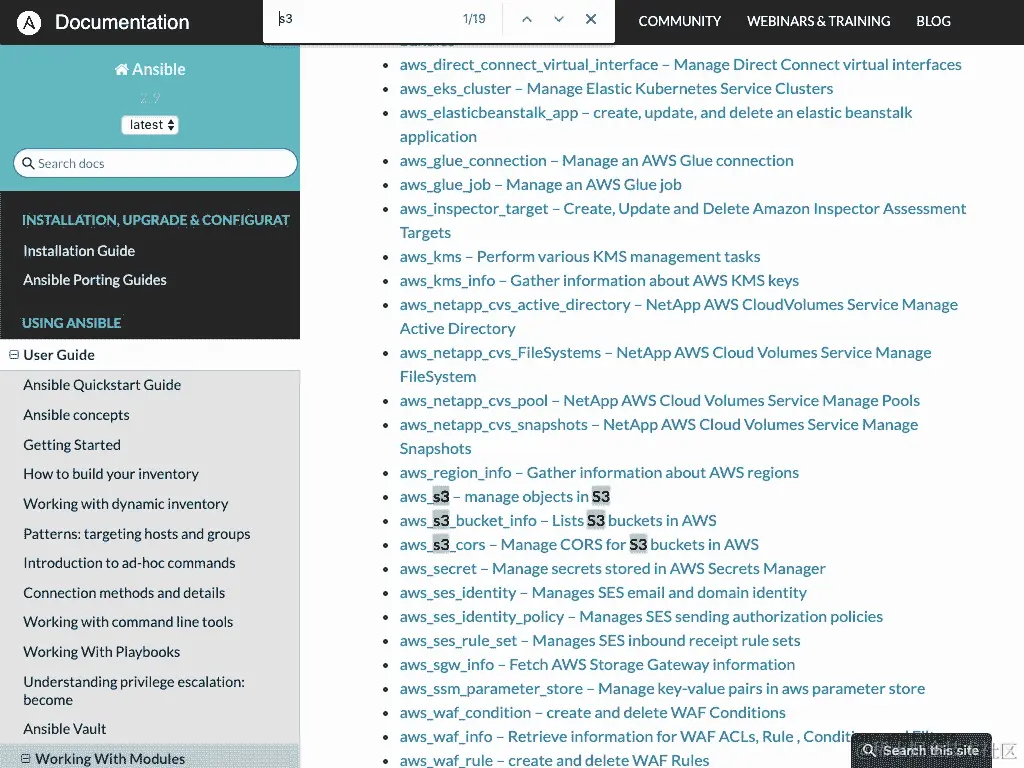The height and width of the screenshot is (768, 1024).
Task: Open Getting Started page
Action: [x=72, y=445]
